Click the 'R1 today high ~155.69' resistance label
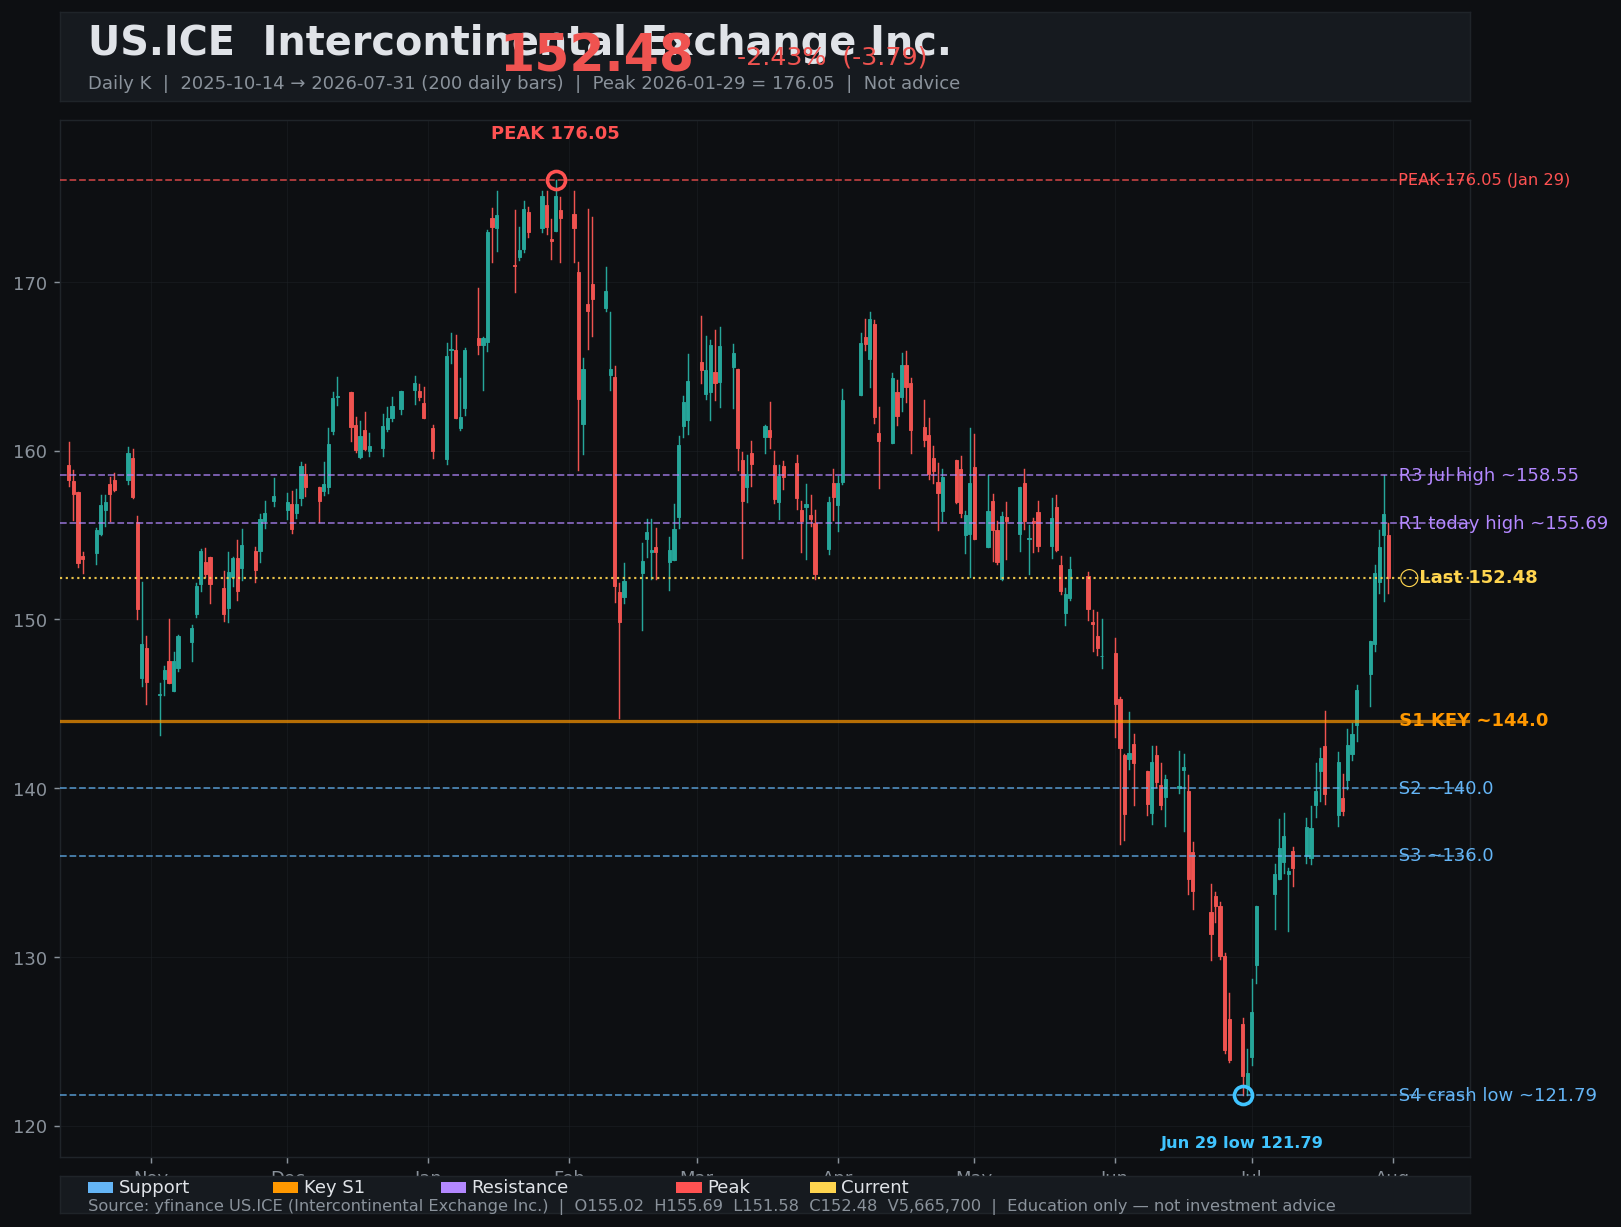1621x1227 pixels. click(x=1503, y=523)
